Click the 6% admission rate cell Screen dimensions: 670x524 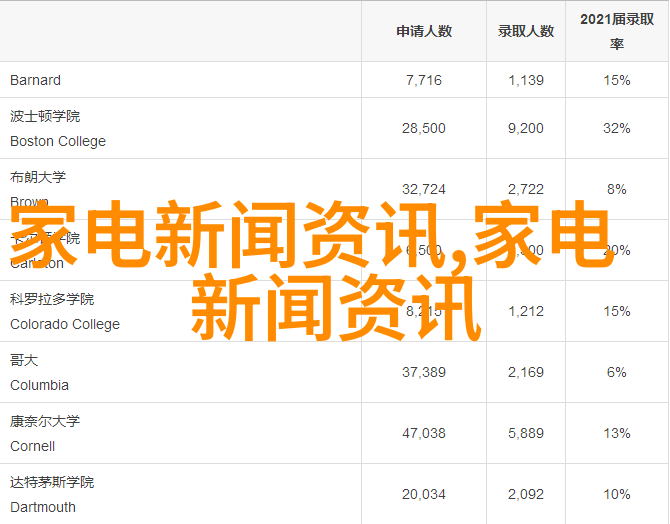point(617,372)
